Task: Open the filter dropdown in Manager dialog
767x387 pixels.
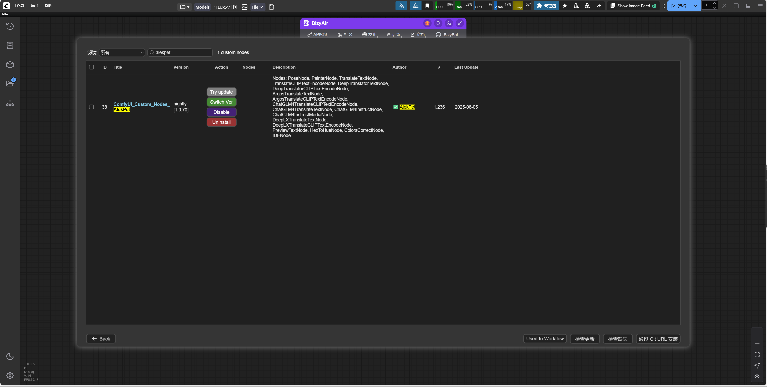Action: click(122, 52)
